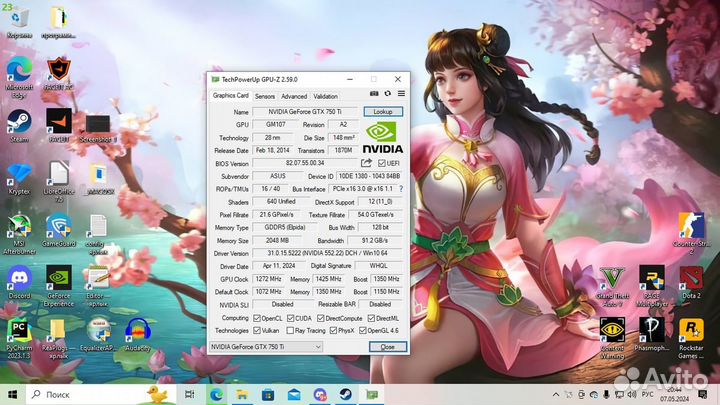Image resolution: width=720 pixels, height=405 pixels.
Task: Switch to the Graphics Card tab
Action: [231, 96]
